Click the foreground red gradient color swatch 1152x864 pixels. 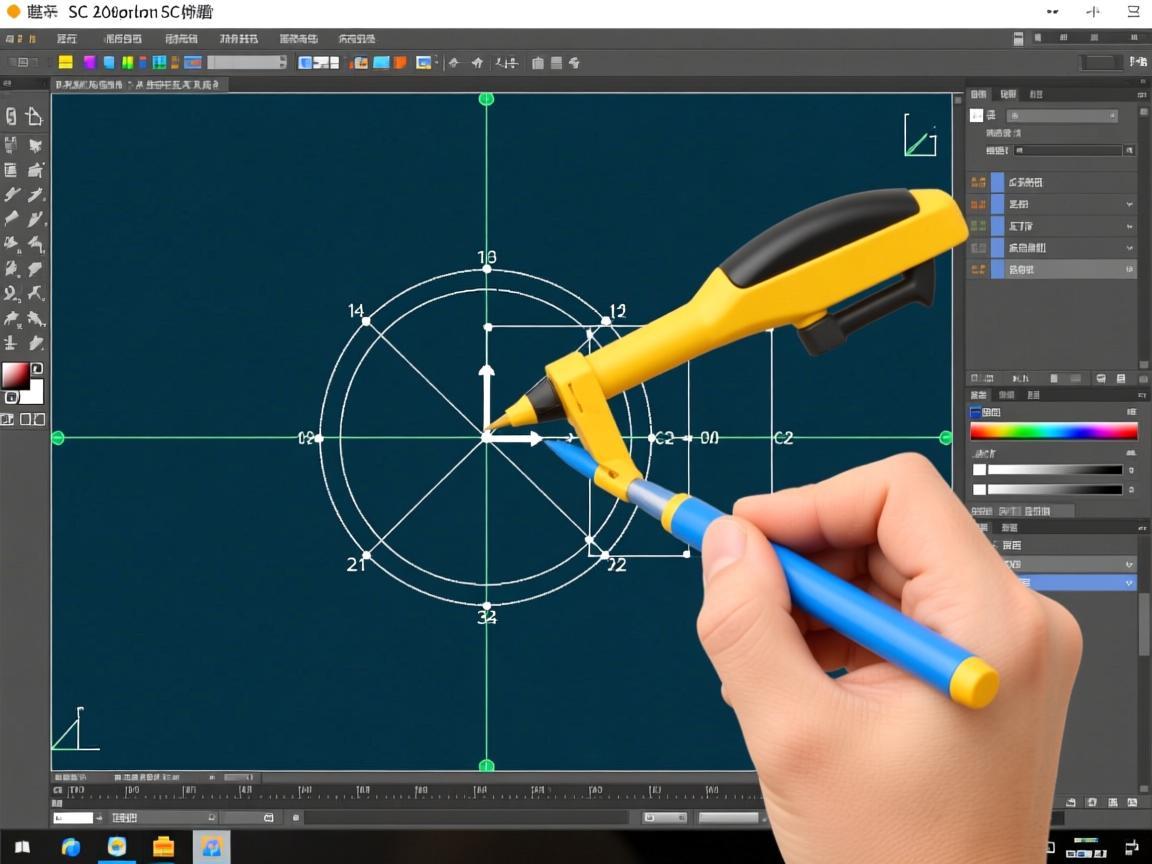[15, 376]
